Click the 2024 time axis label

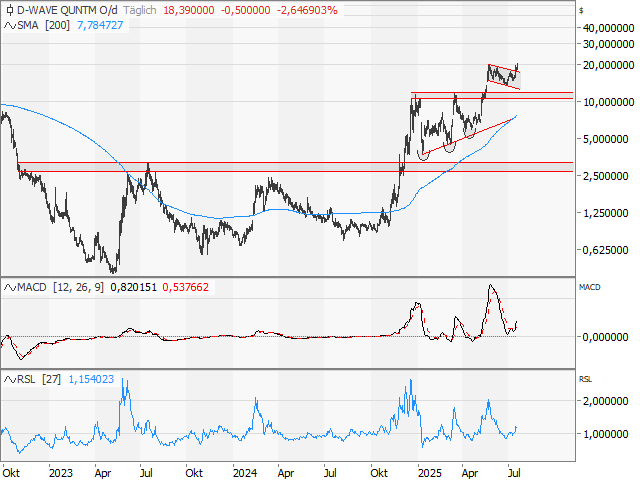click(x=245, y=473)
